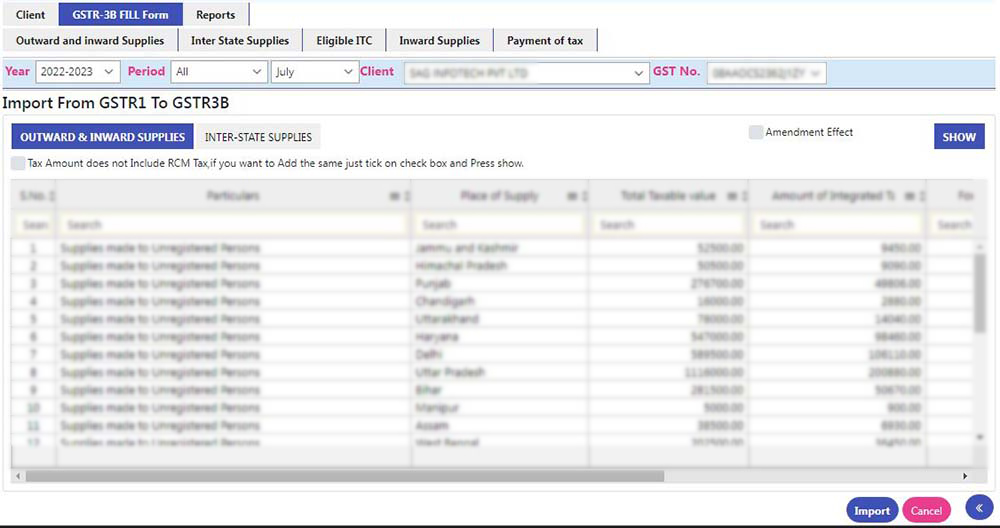Go to the Reports tab
1000x528 pixels.
click(215, 15)
